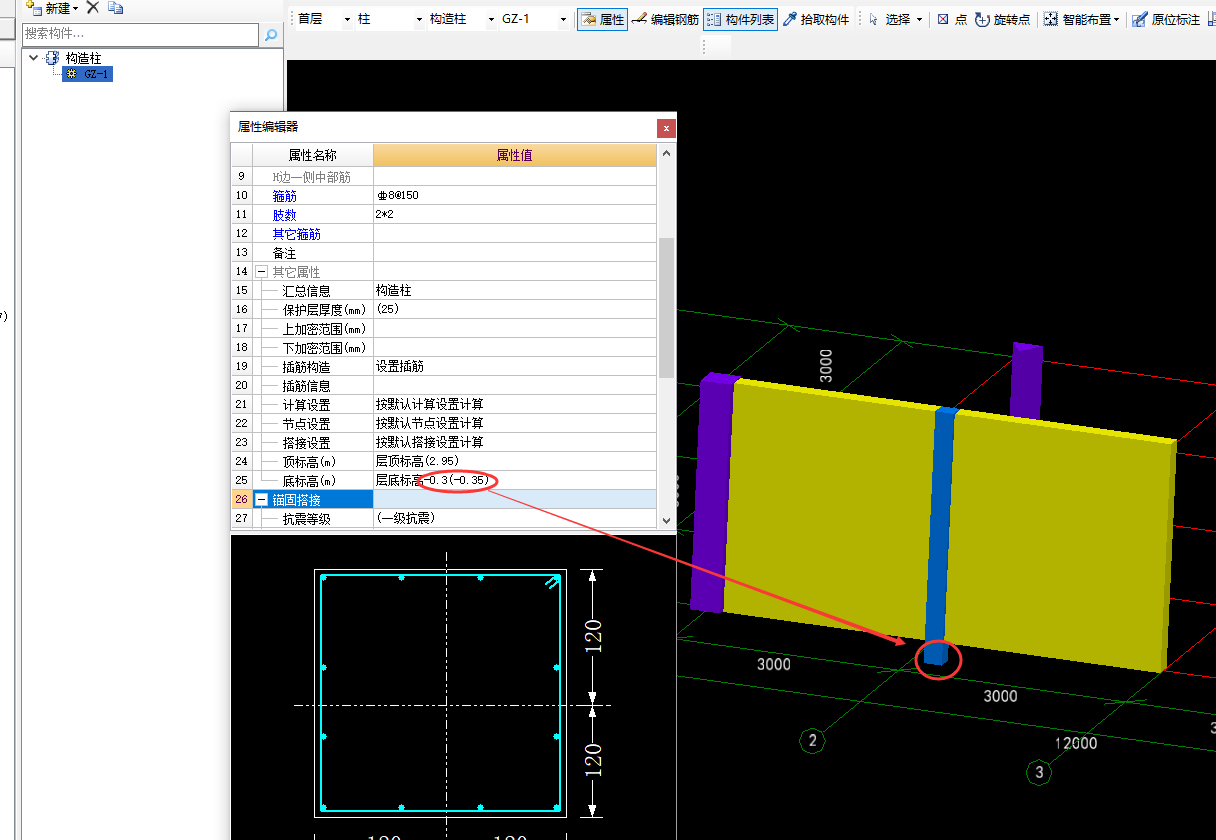Click 层顶标高(2.95) top elevation value
1216x840 pixels.
pyautogui.click(x=515, y=462)
